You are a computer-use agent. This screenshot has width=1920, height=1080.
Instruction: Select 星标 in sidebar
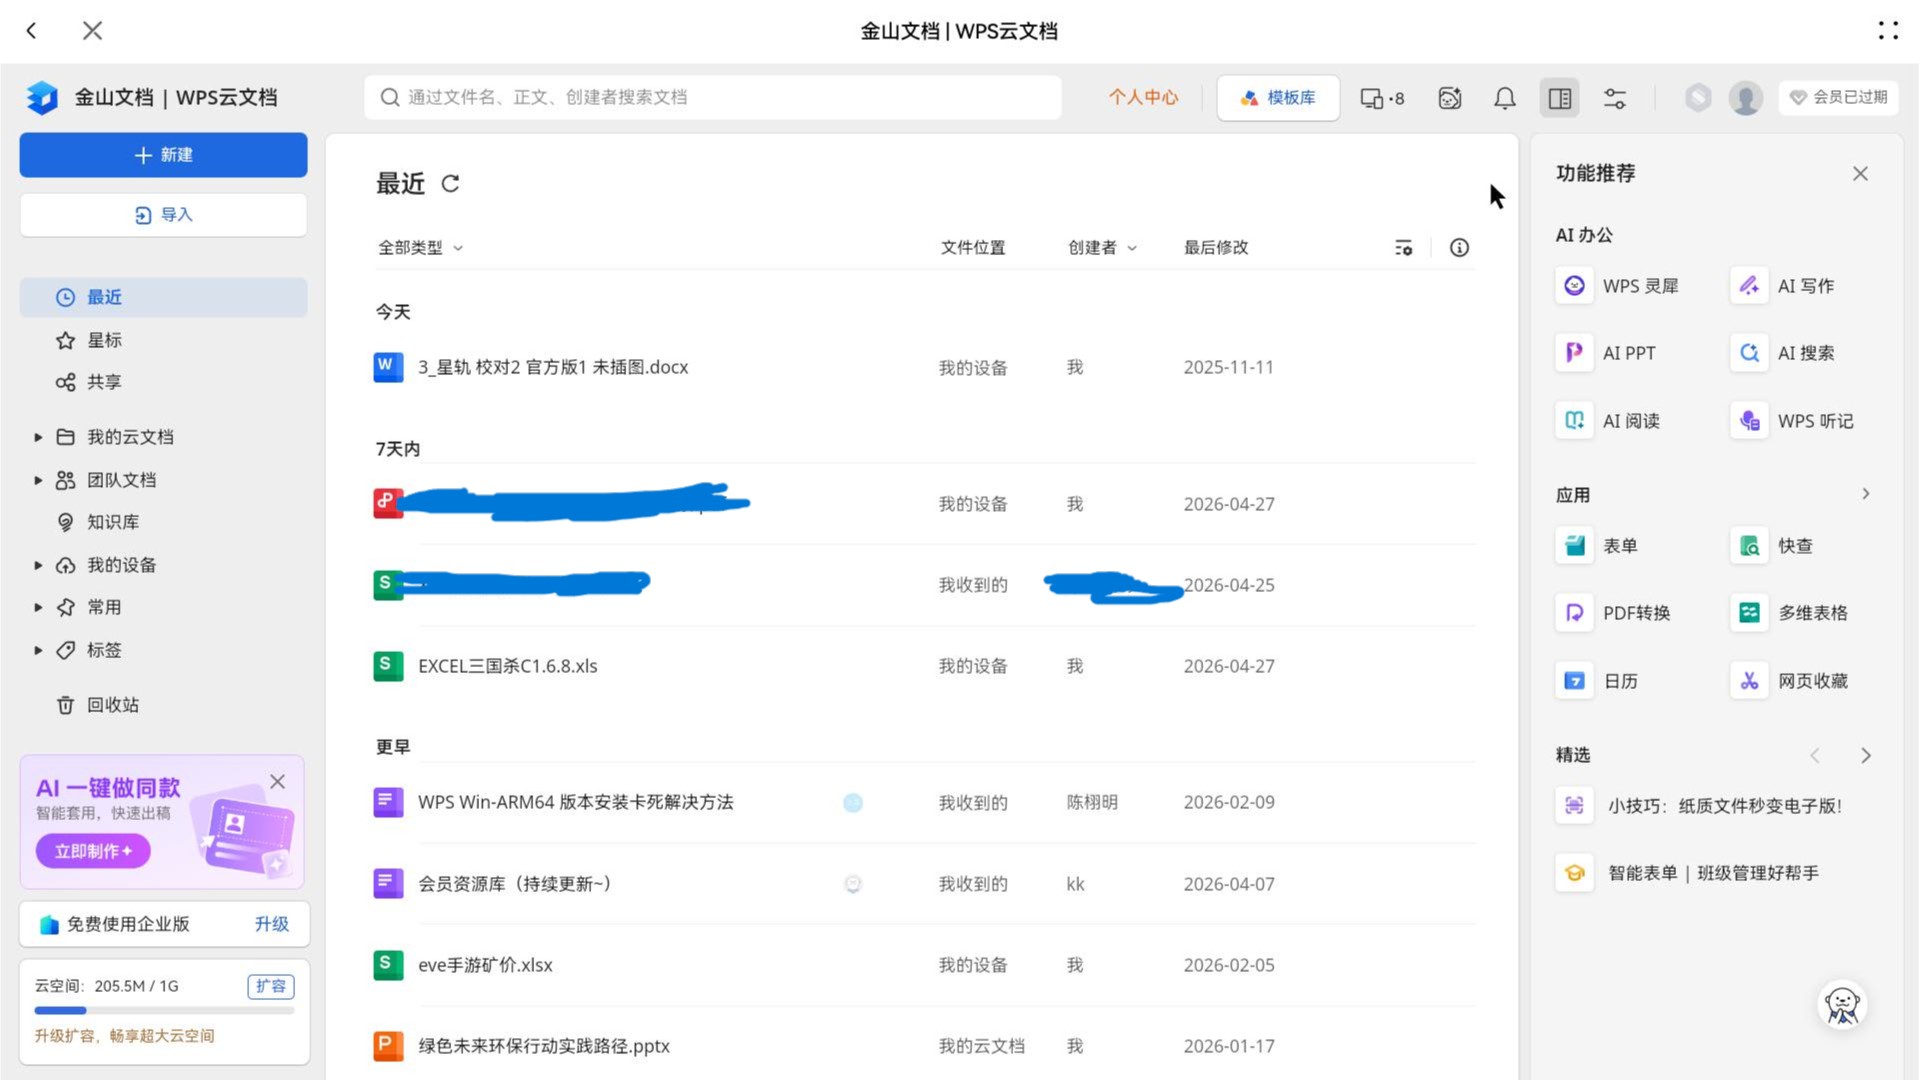(163, 341)
